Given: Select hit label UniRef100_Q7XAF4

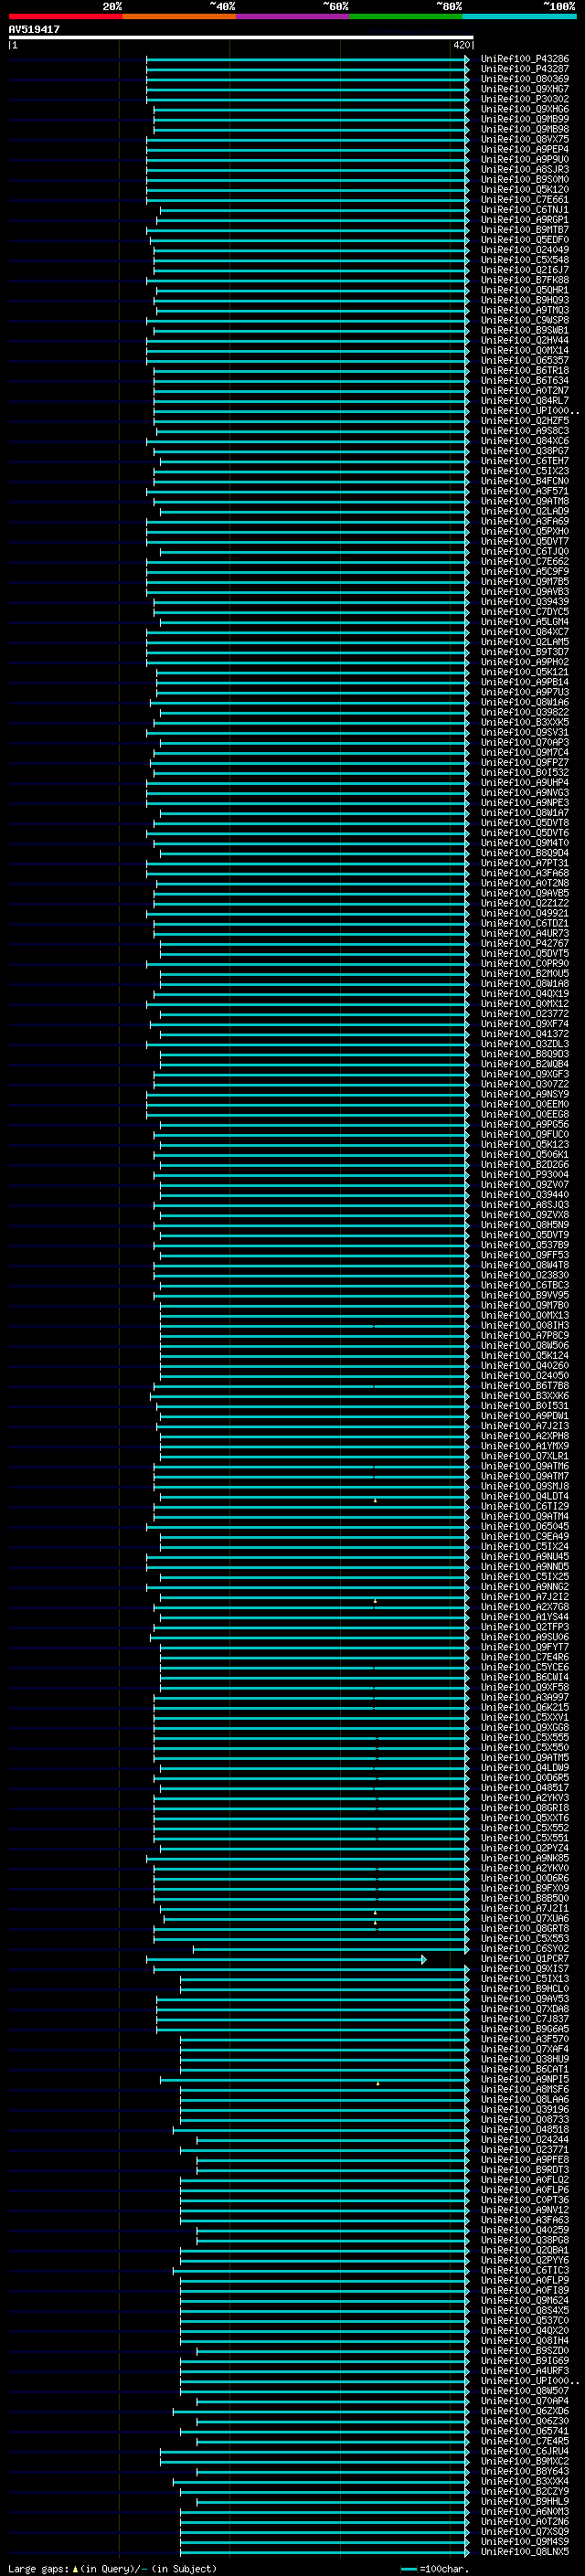Looking at the screenshot, I should (x=525, y=2049).
